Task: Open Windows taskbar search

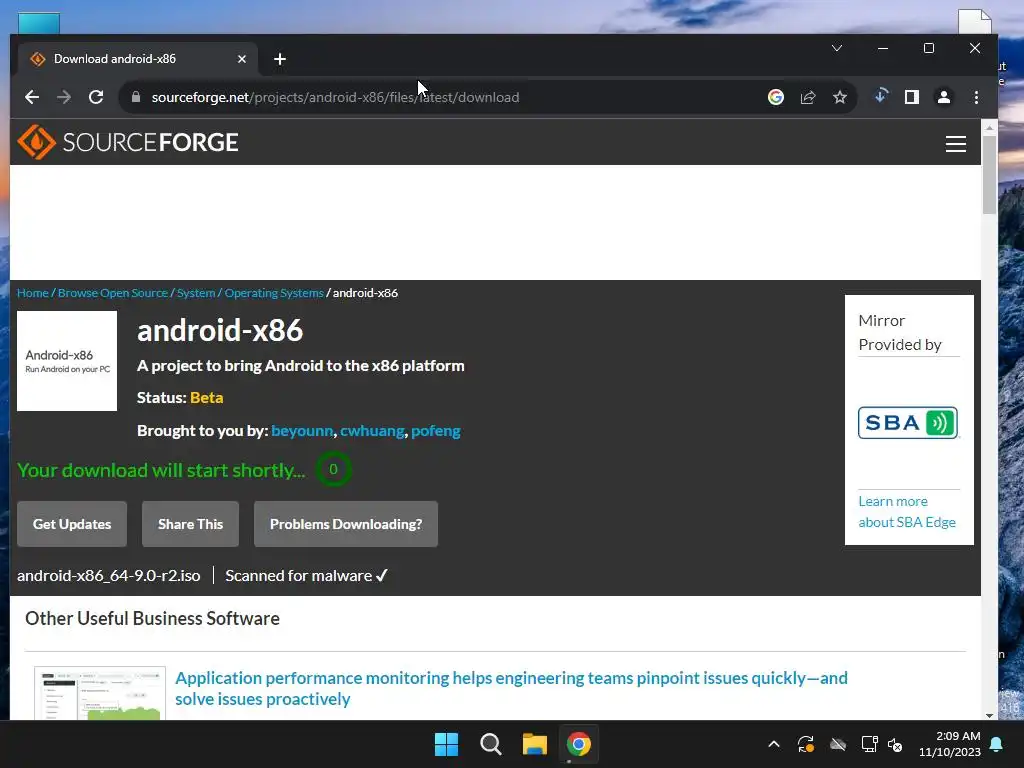Action: coord(490,744)
